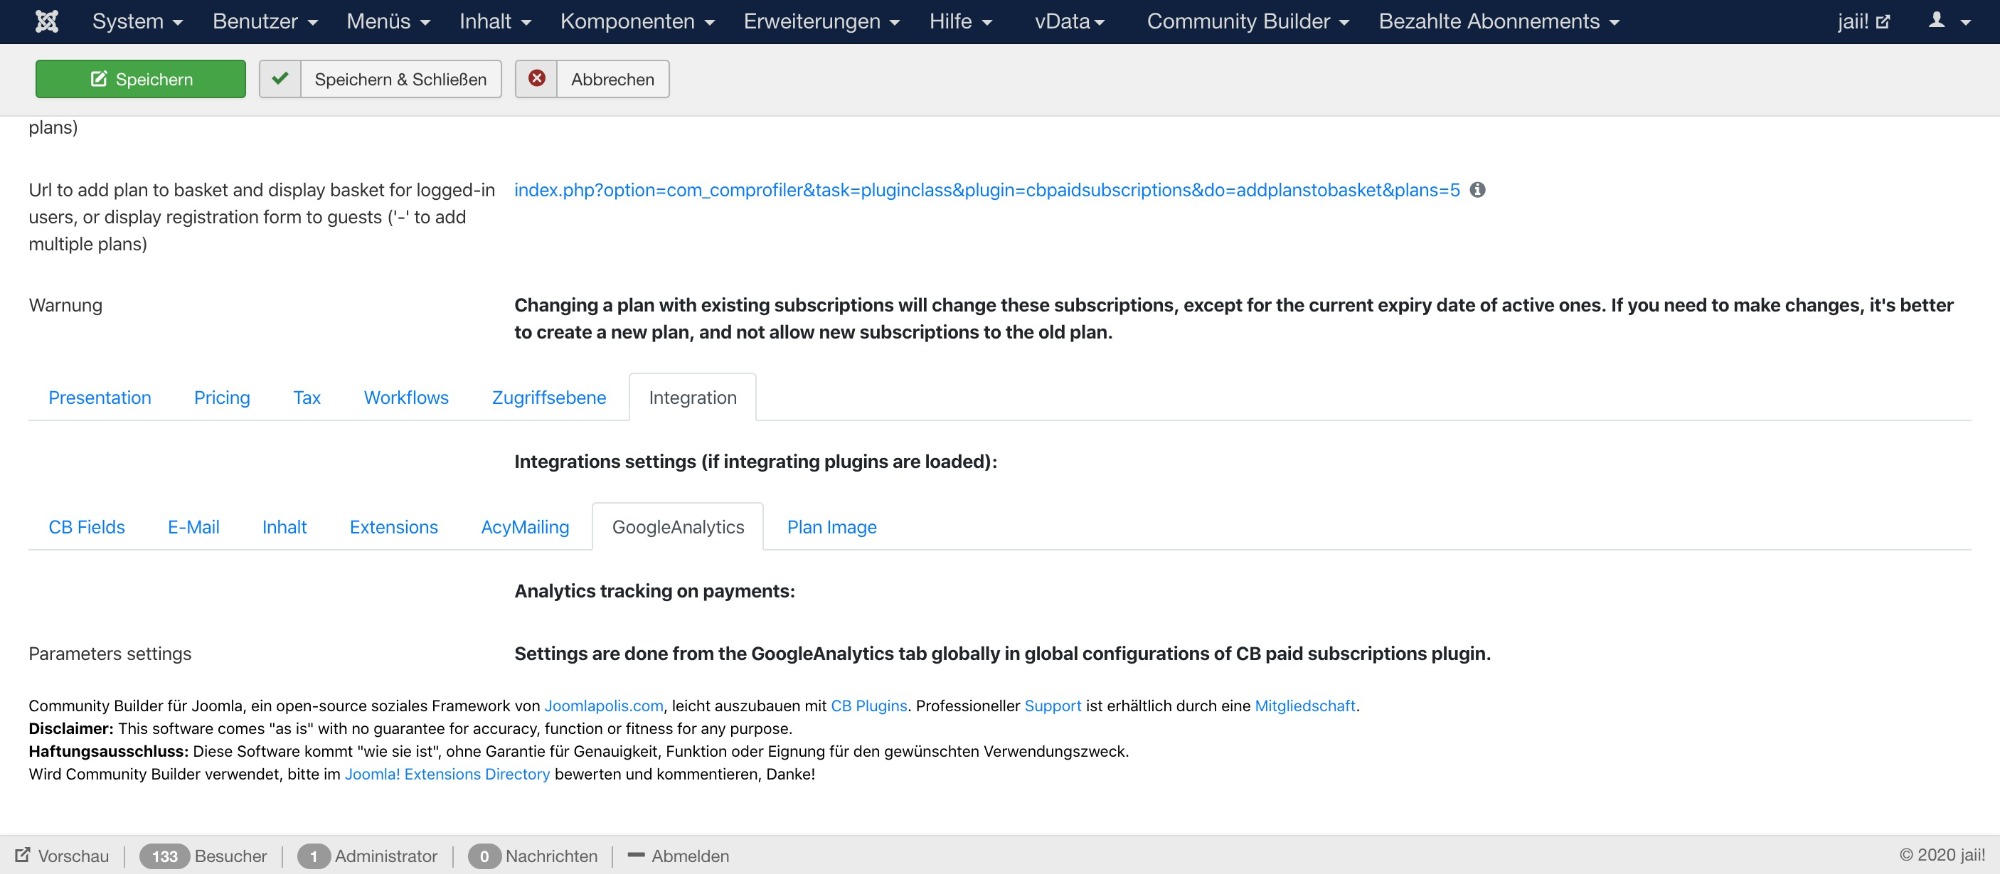Open the user account icon menu
Viewport: 2000px width, 874px height.
tap(1949, 21)
